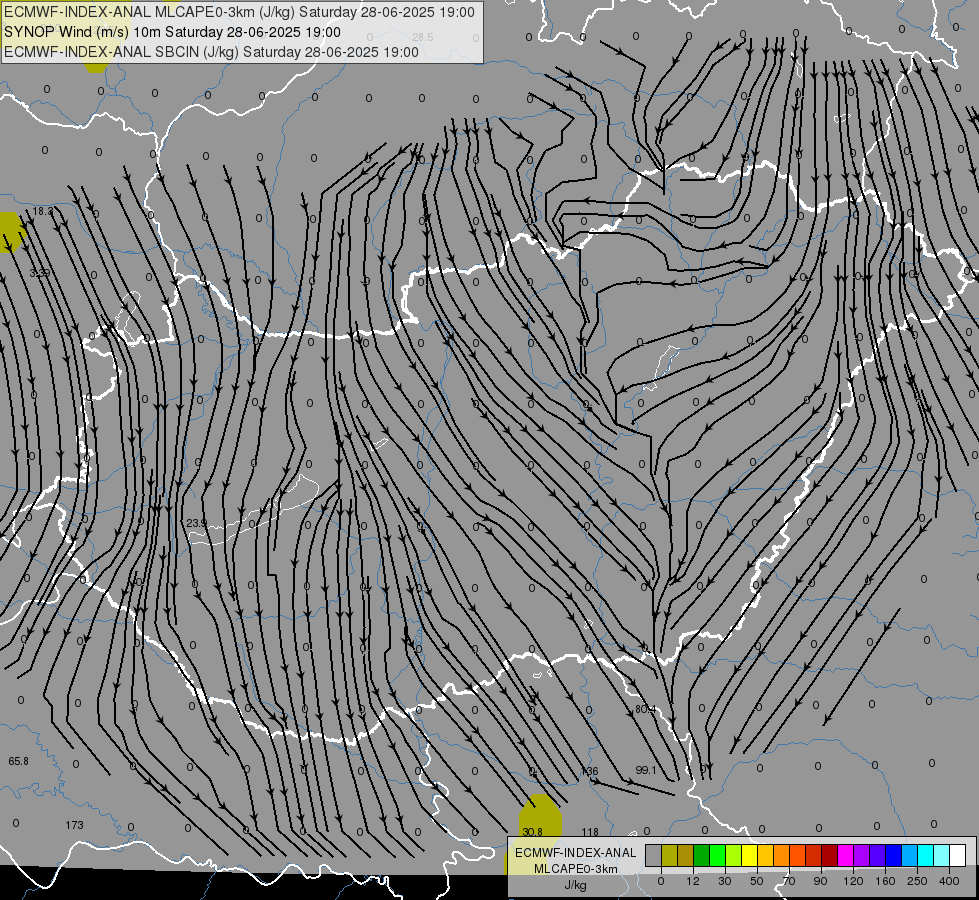Click the map value 118

[x=590, y=832]
